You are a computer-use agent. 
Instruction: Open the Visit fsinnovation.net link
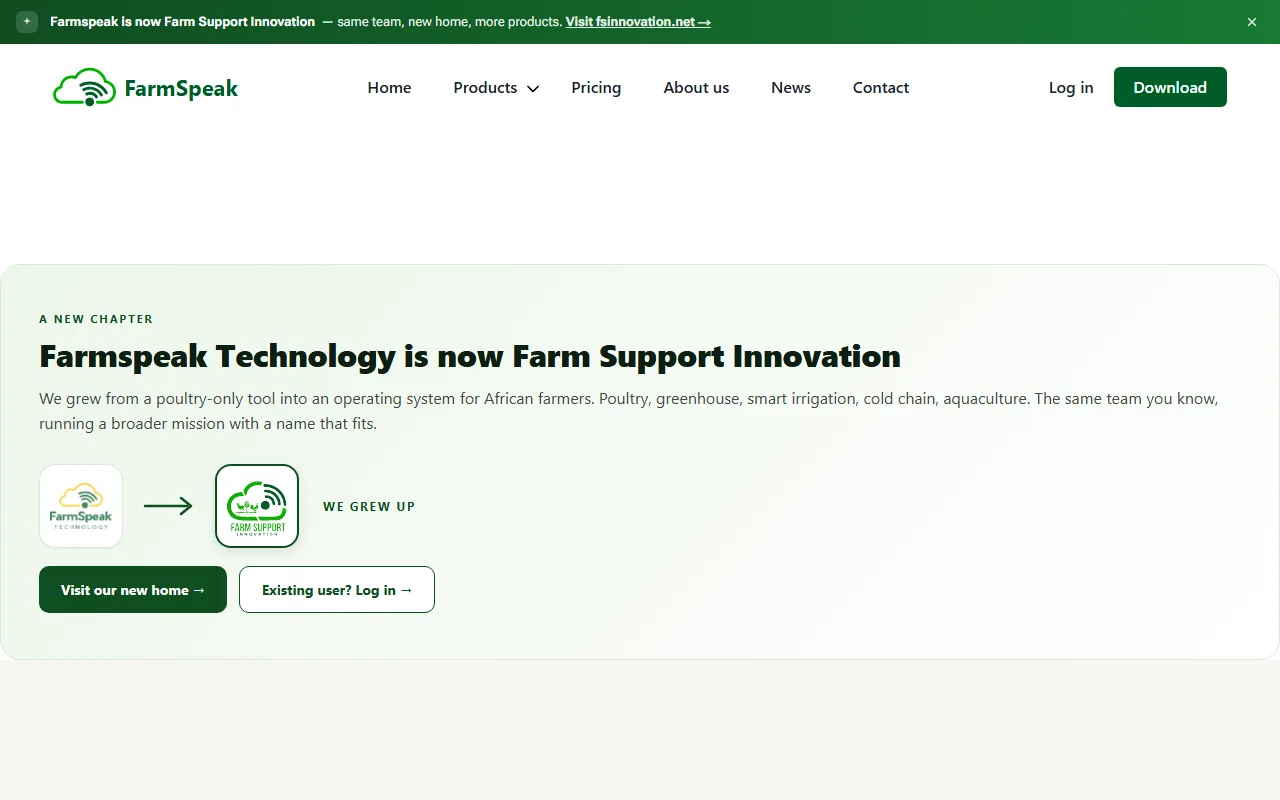(x=638, y=21)
